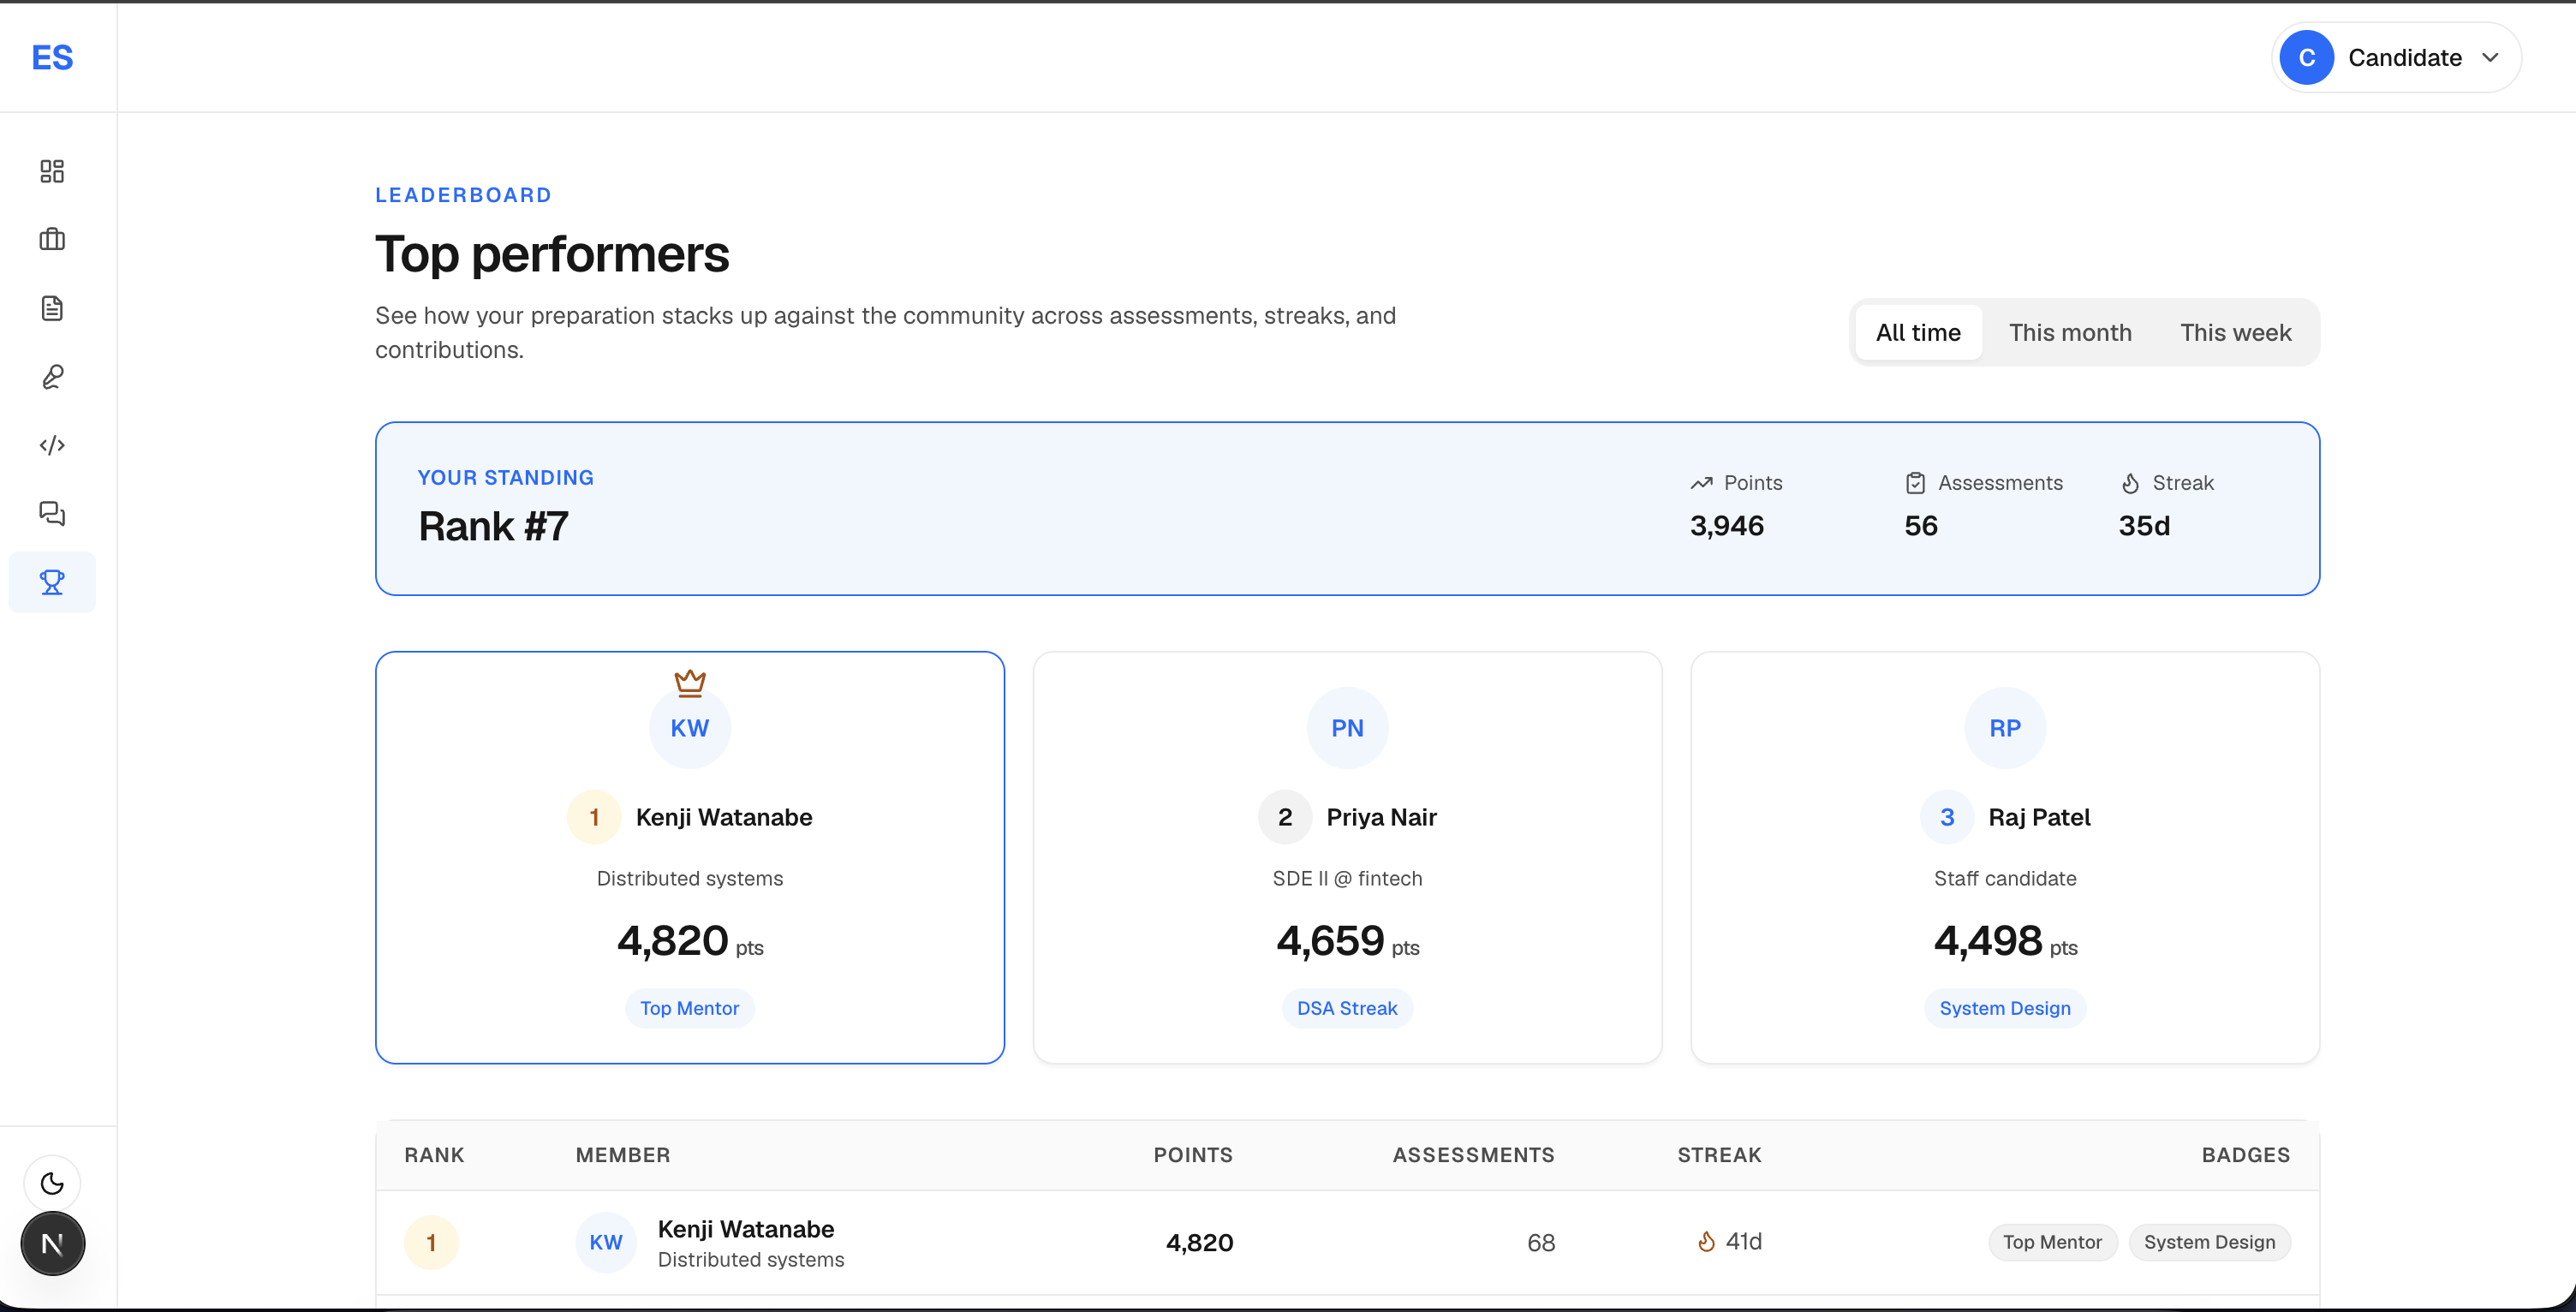The width and height of the screenshot is (2576, 1312).
Task: Click the 4,659 pts score on Priya's card
Action: (x=1347, y=942)
